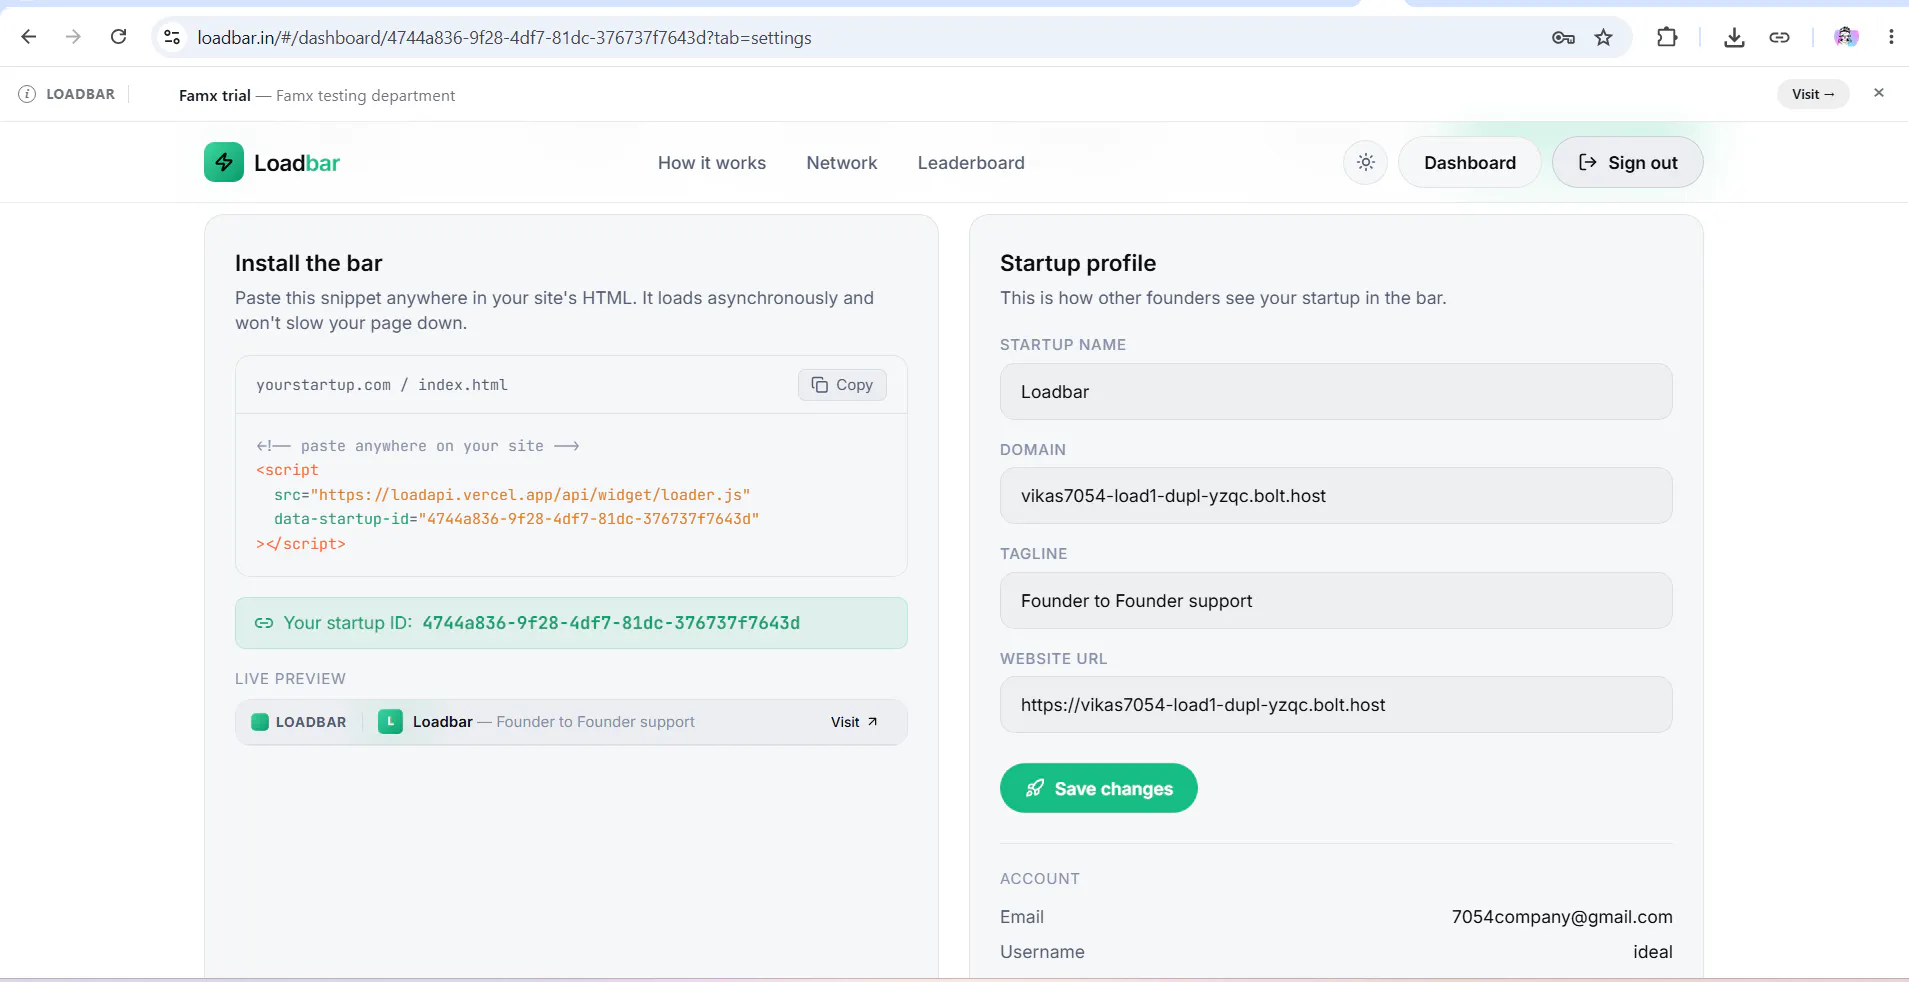Open browser extensions puzzle icon
Screen dimensions: 1909x982
(x=1667, y=37)
